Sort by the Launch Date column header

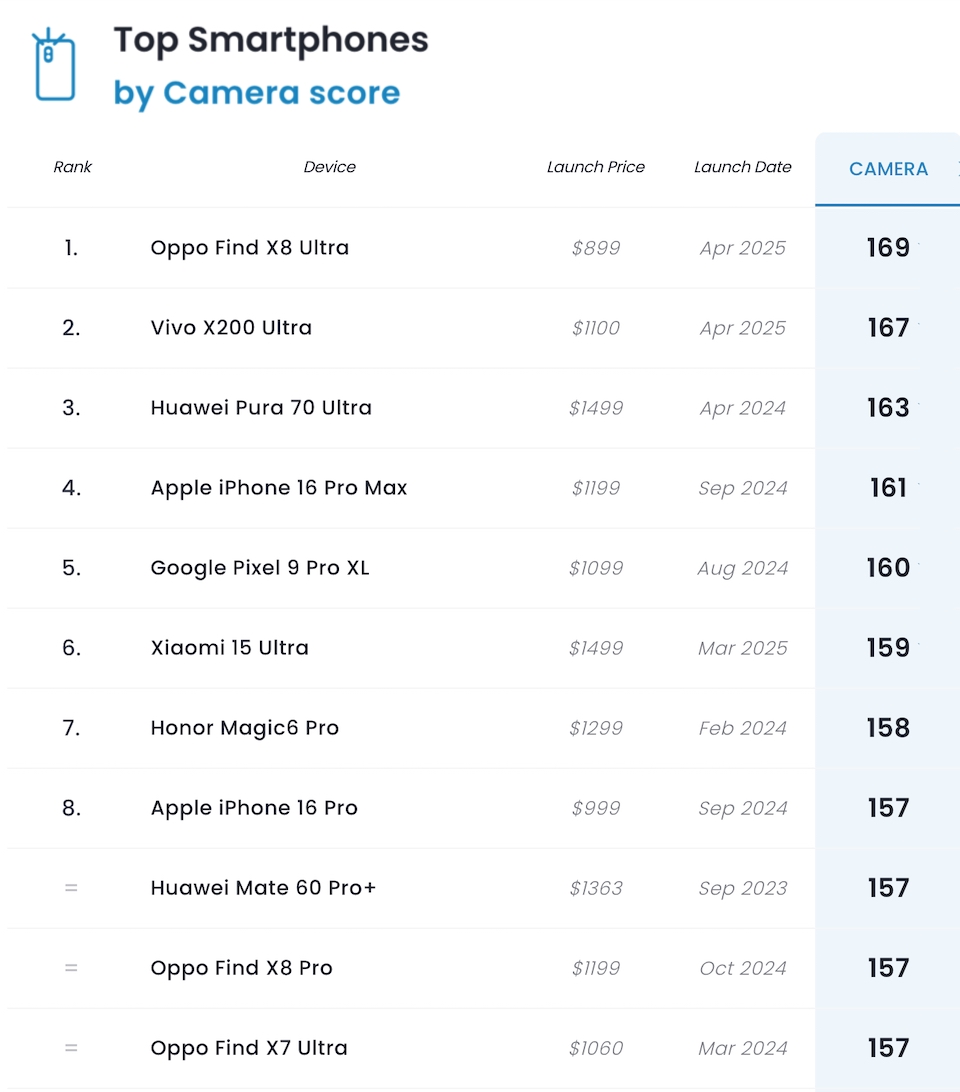(743, 167)
